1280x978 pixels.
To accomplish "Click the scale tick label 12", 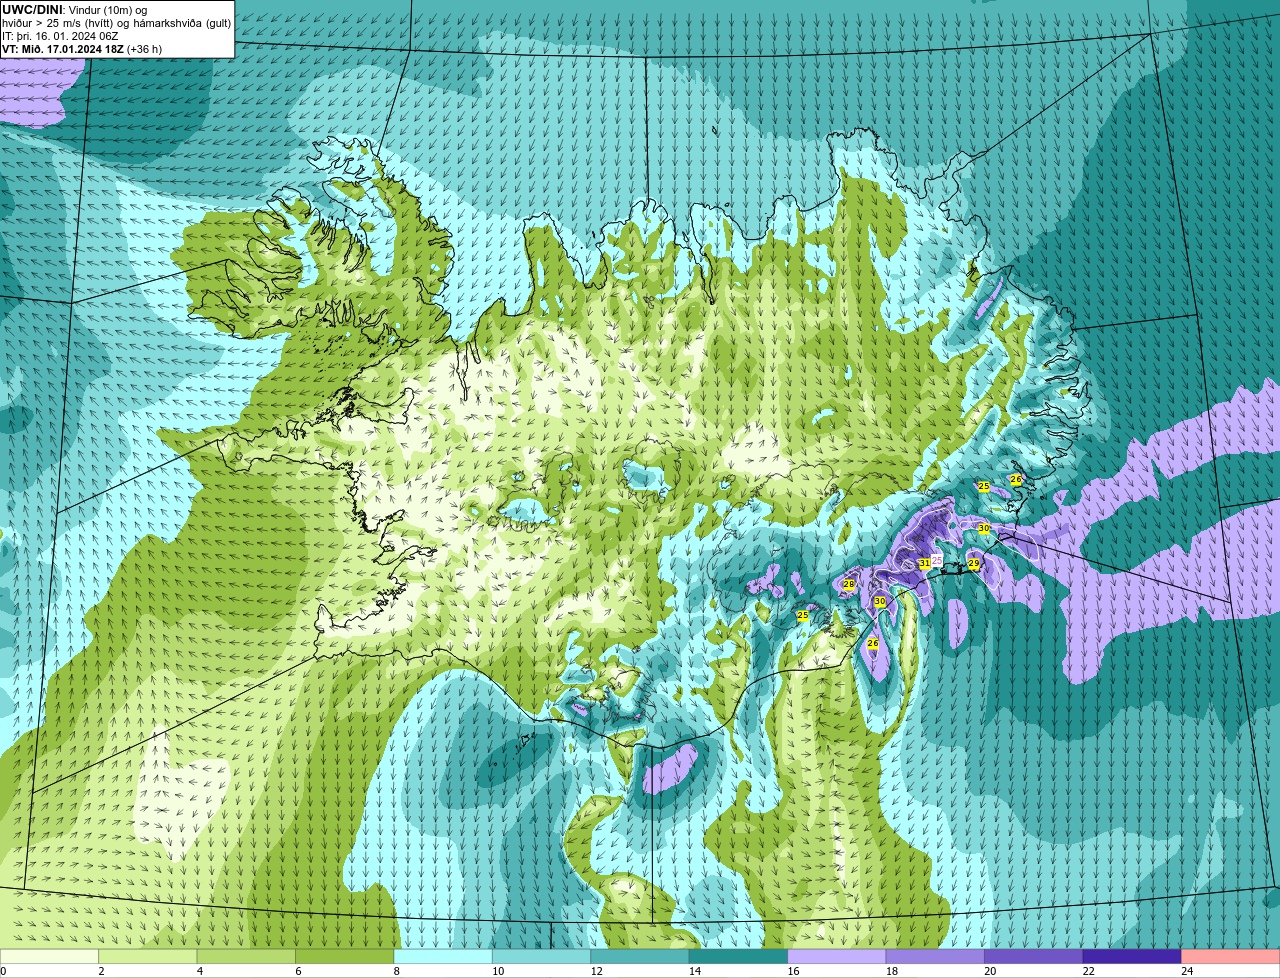I will 596,971.
